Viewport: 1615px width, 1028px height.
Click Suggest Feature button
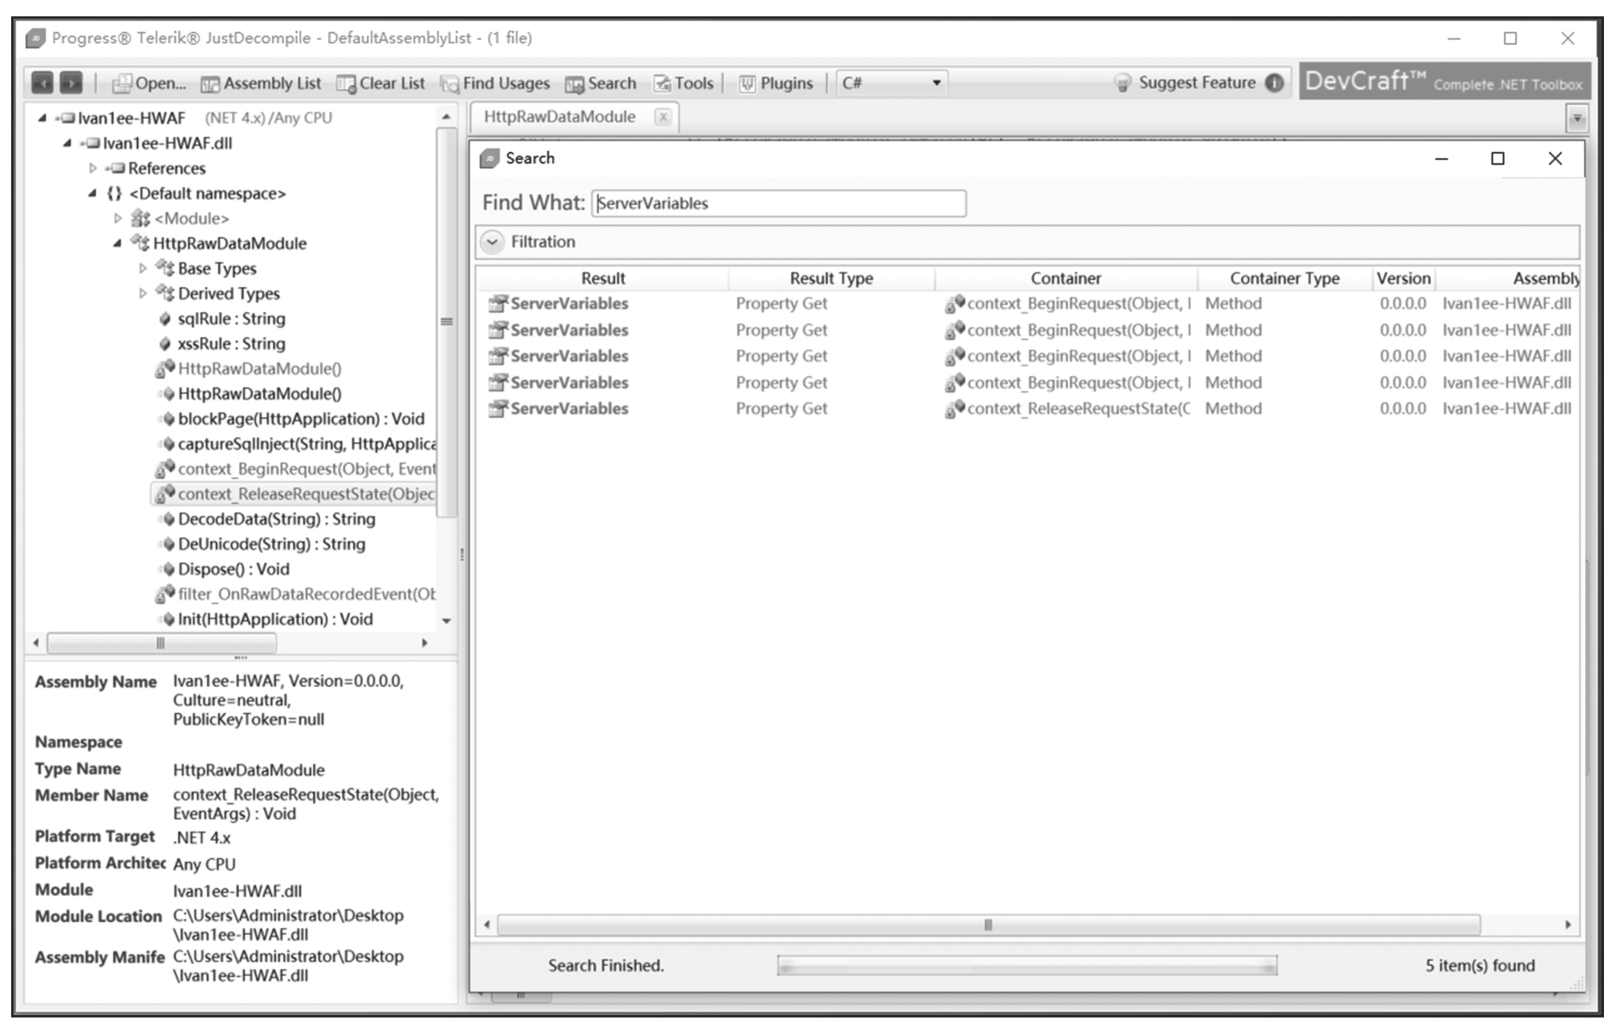pos(1186,83)
